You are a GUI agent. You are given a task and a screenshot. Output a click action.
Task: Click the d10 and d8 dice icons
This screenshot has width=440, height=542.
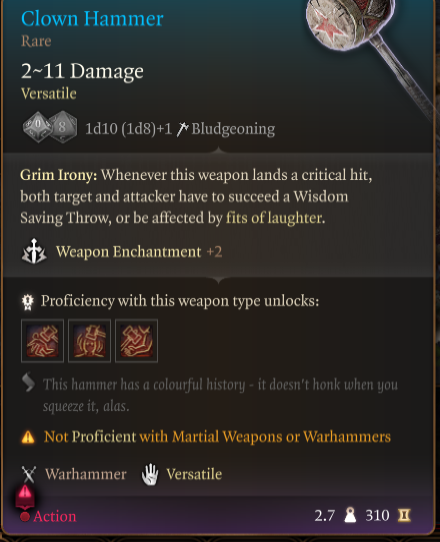[50, 127]
